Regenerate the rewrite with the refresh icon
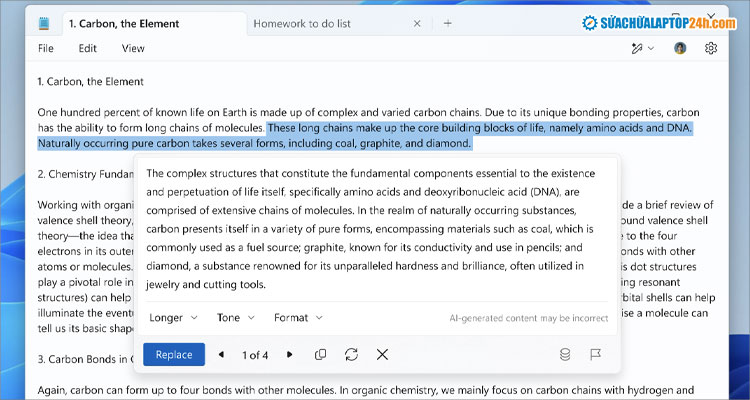The image size is (750, 400). click(351, 354)
